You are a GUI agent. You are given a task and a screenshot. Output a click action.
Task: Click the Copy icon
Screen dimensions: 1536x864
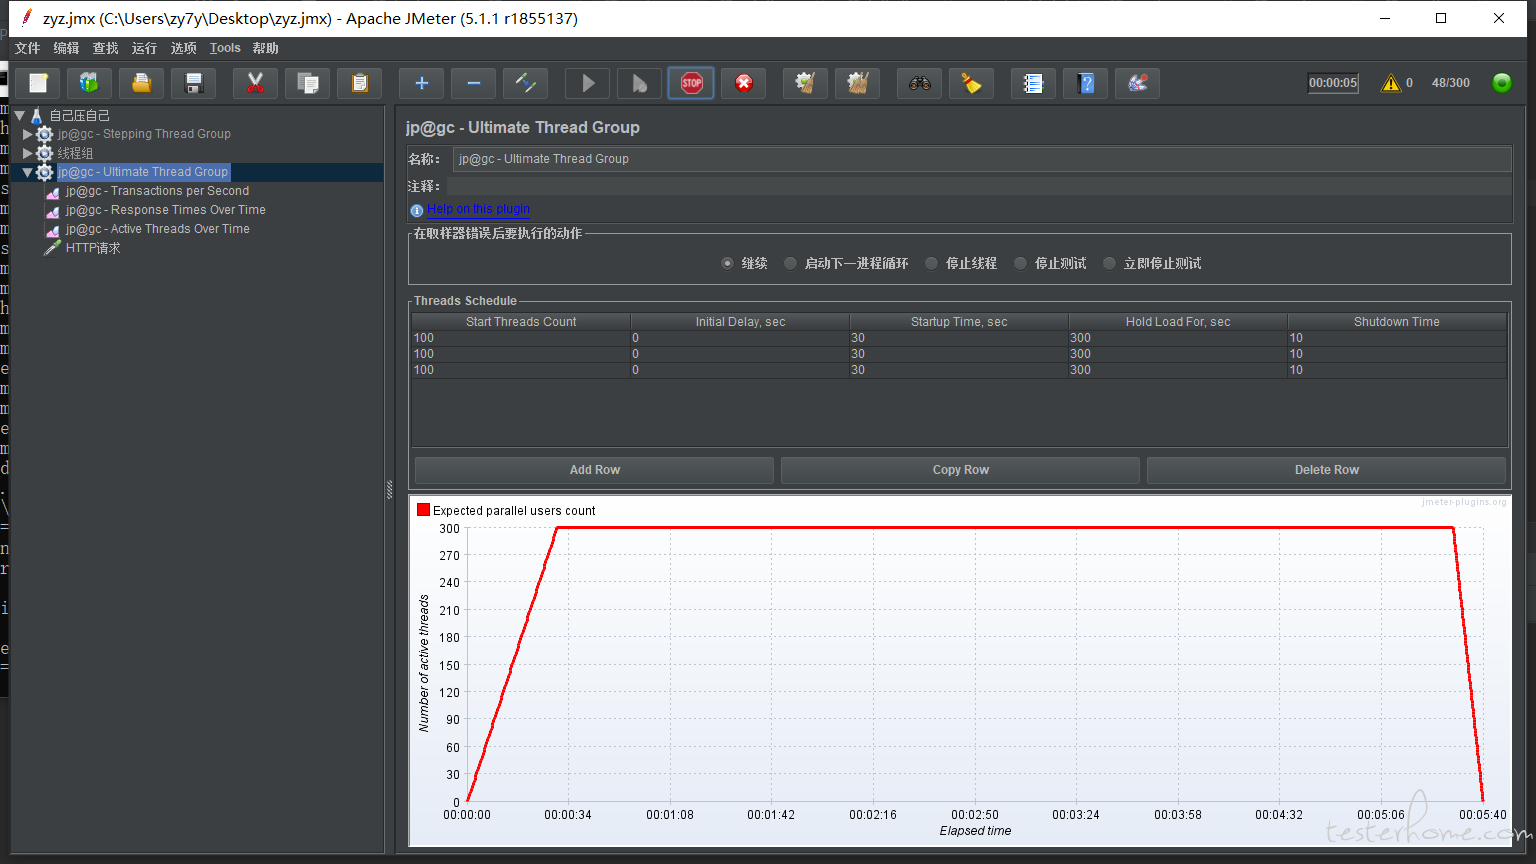[x=308, y=83]
